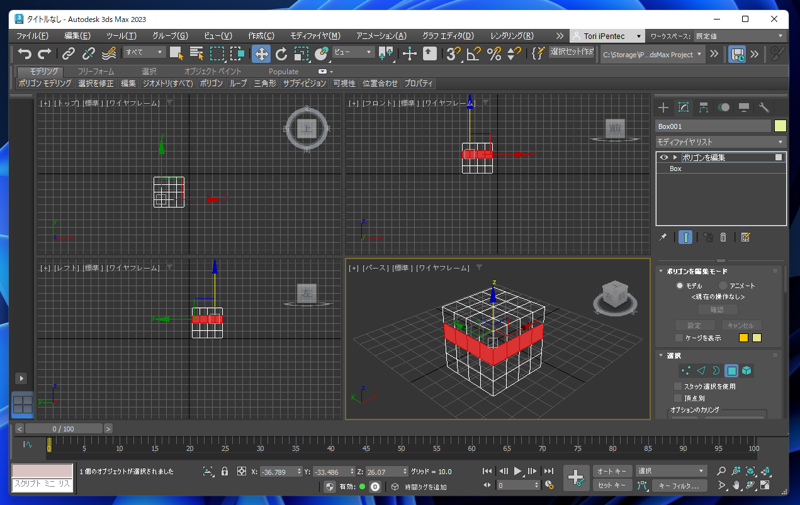Image resolution: width=800 pixels, height=505 pixels.
Task: Click Configure Modifier Sets icon
Action: (745, 237)
